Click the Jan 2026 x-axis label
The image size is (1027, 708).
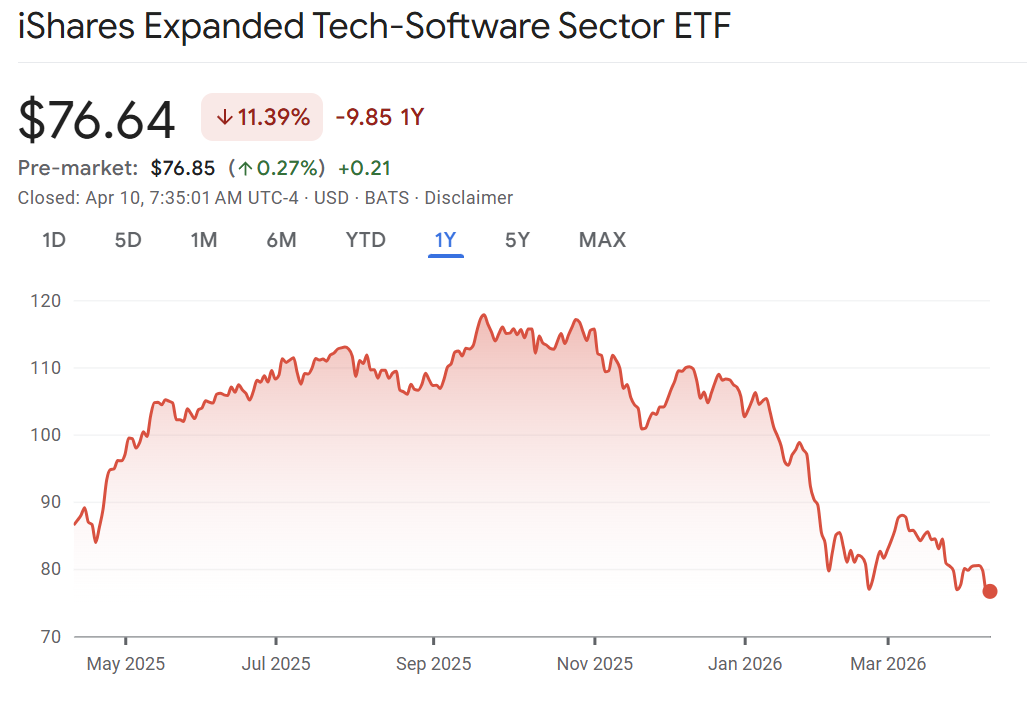point(745,664)
